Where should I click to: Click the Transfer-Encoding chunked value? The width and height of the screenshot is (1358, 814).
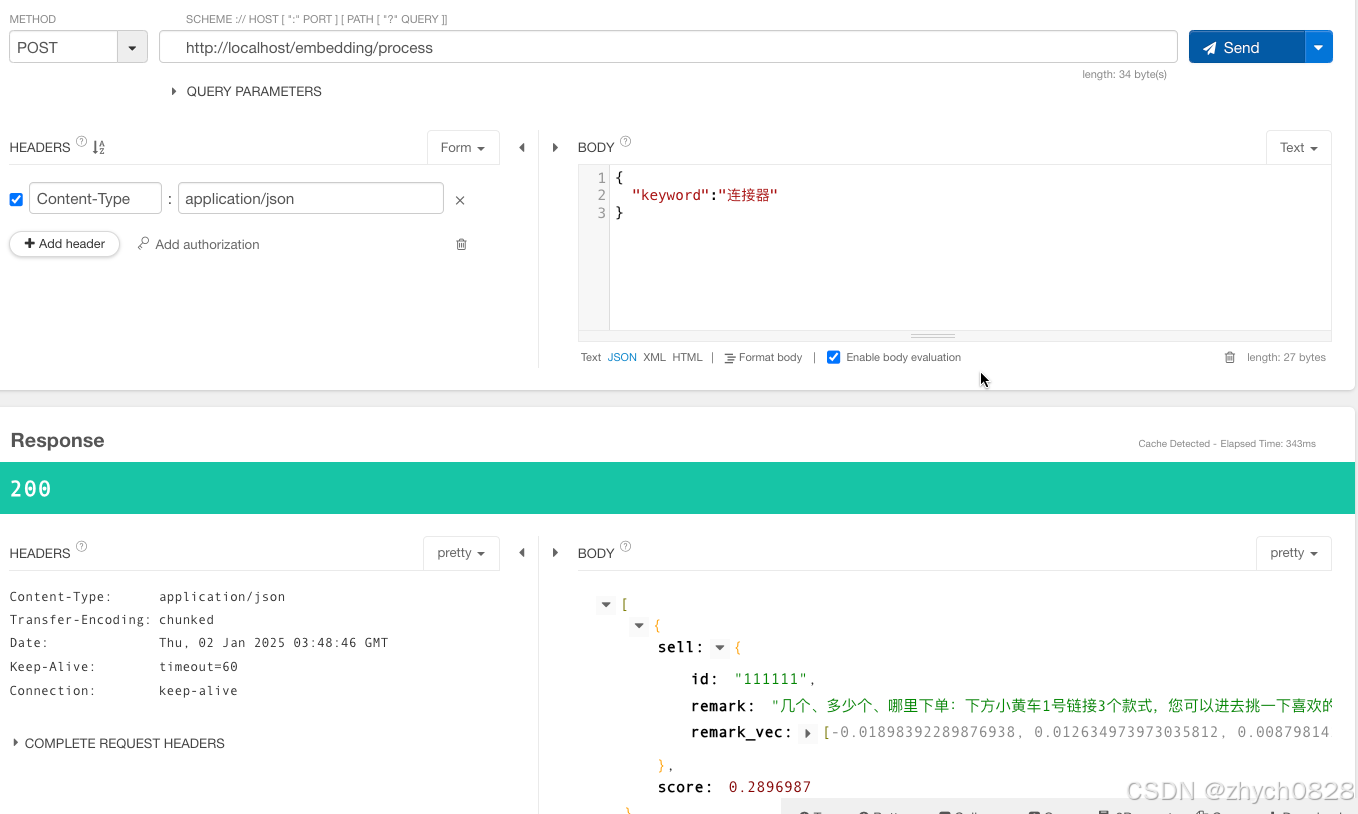(186, 620)
